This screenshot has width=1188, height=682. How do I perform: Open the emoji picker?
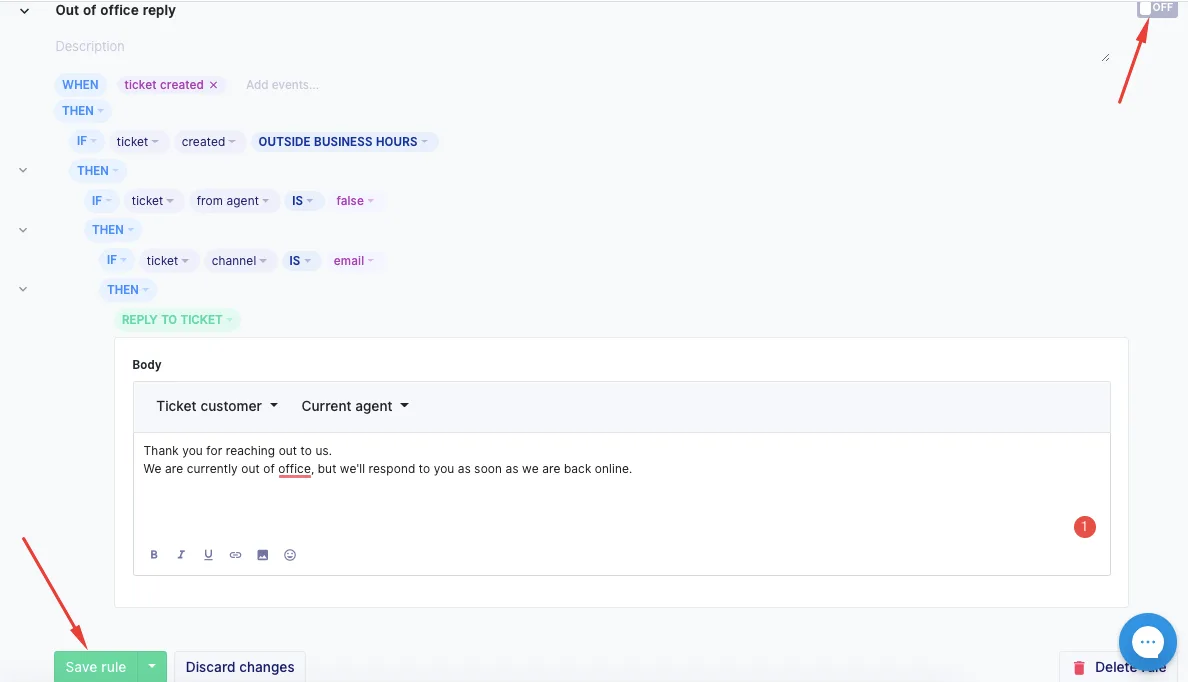coord(290,555)
